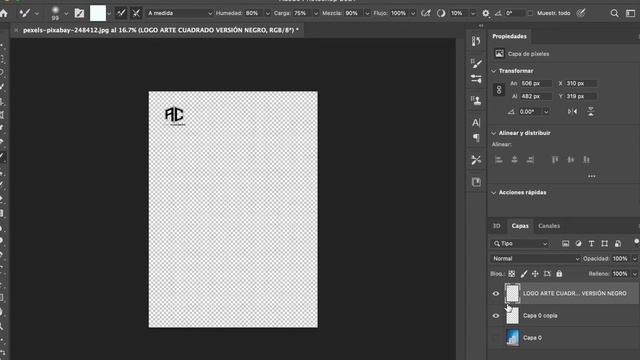This screenshot has height=360, width=640.
Task: Open the Carga slider dropdown arrow
Action: point(316,13)
